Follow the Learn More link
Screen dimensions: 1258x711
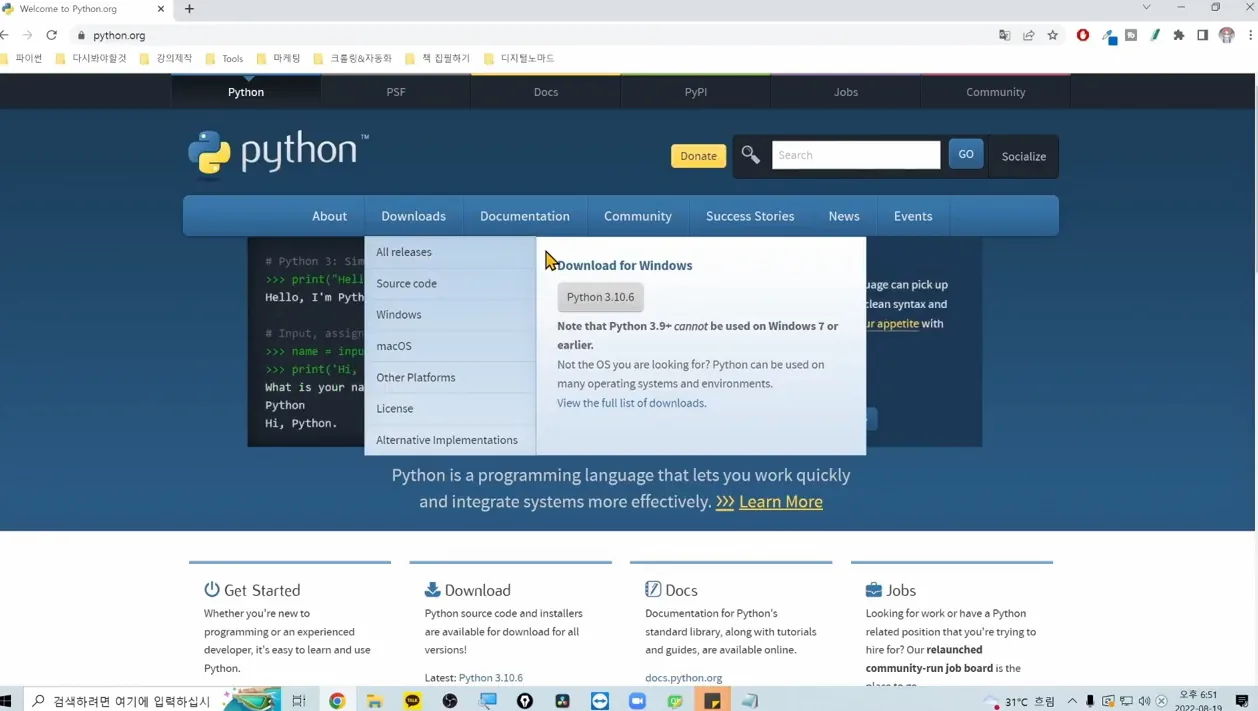781,502
